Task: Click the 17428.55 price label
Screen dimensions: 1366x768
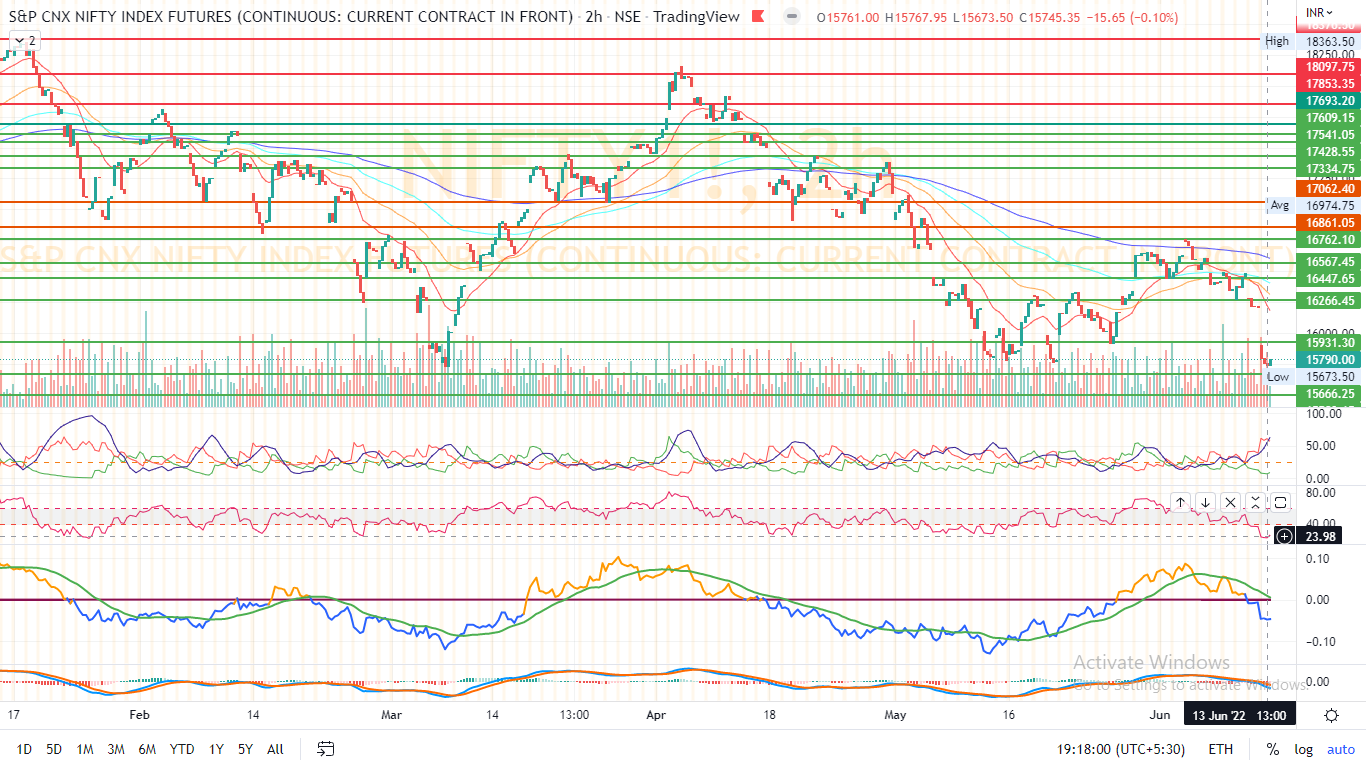Action: coord(1329,152)
